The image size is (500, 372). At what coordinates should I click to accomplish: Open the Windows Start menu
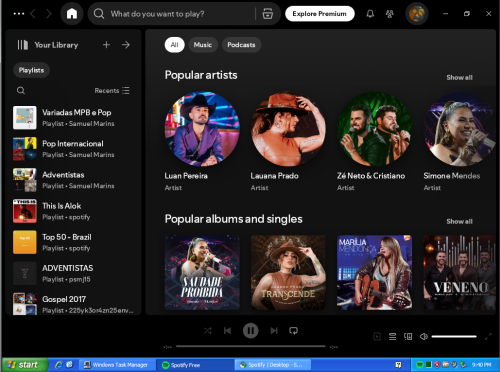pyautogui.click(x=24, y=365)
